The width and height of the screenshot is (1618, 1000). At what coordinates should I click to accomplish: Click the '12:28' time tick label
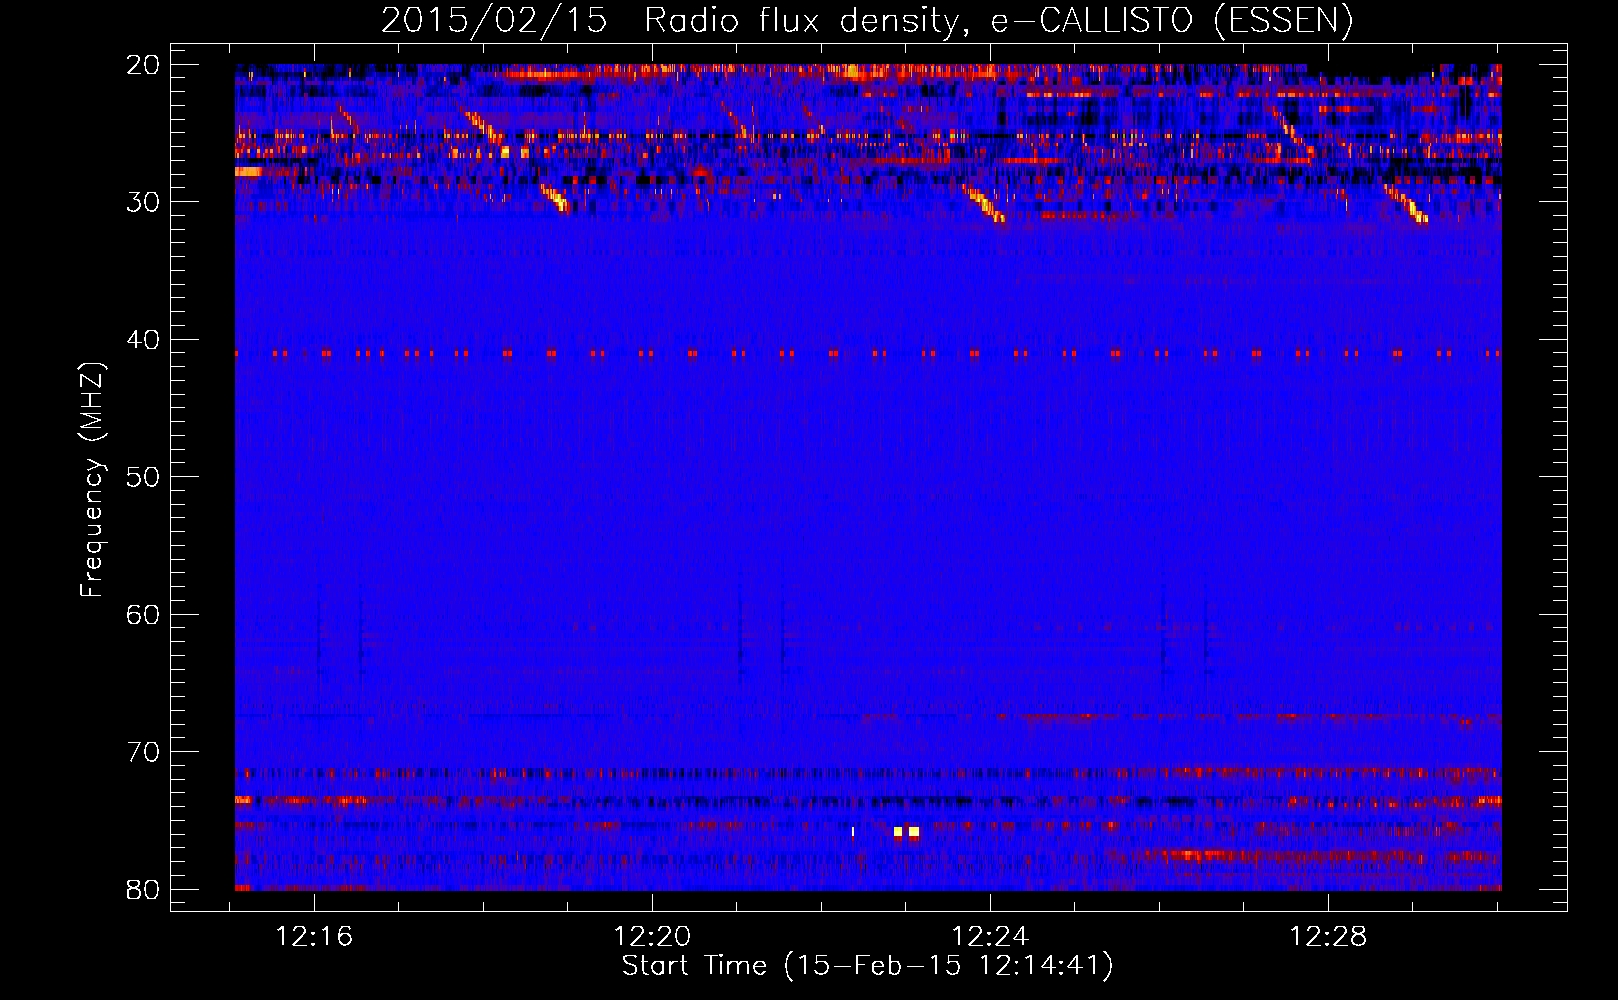(1328, 937)
